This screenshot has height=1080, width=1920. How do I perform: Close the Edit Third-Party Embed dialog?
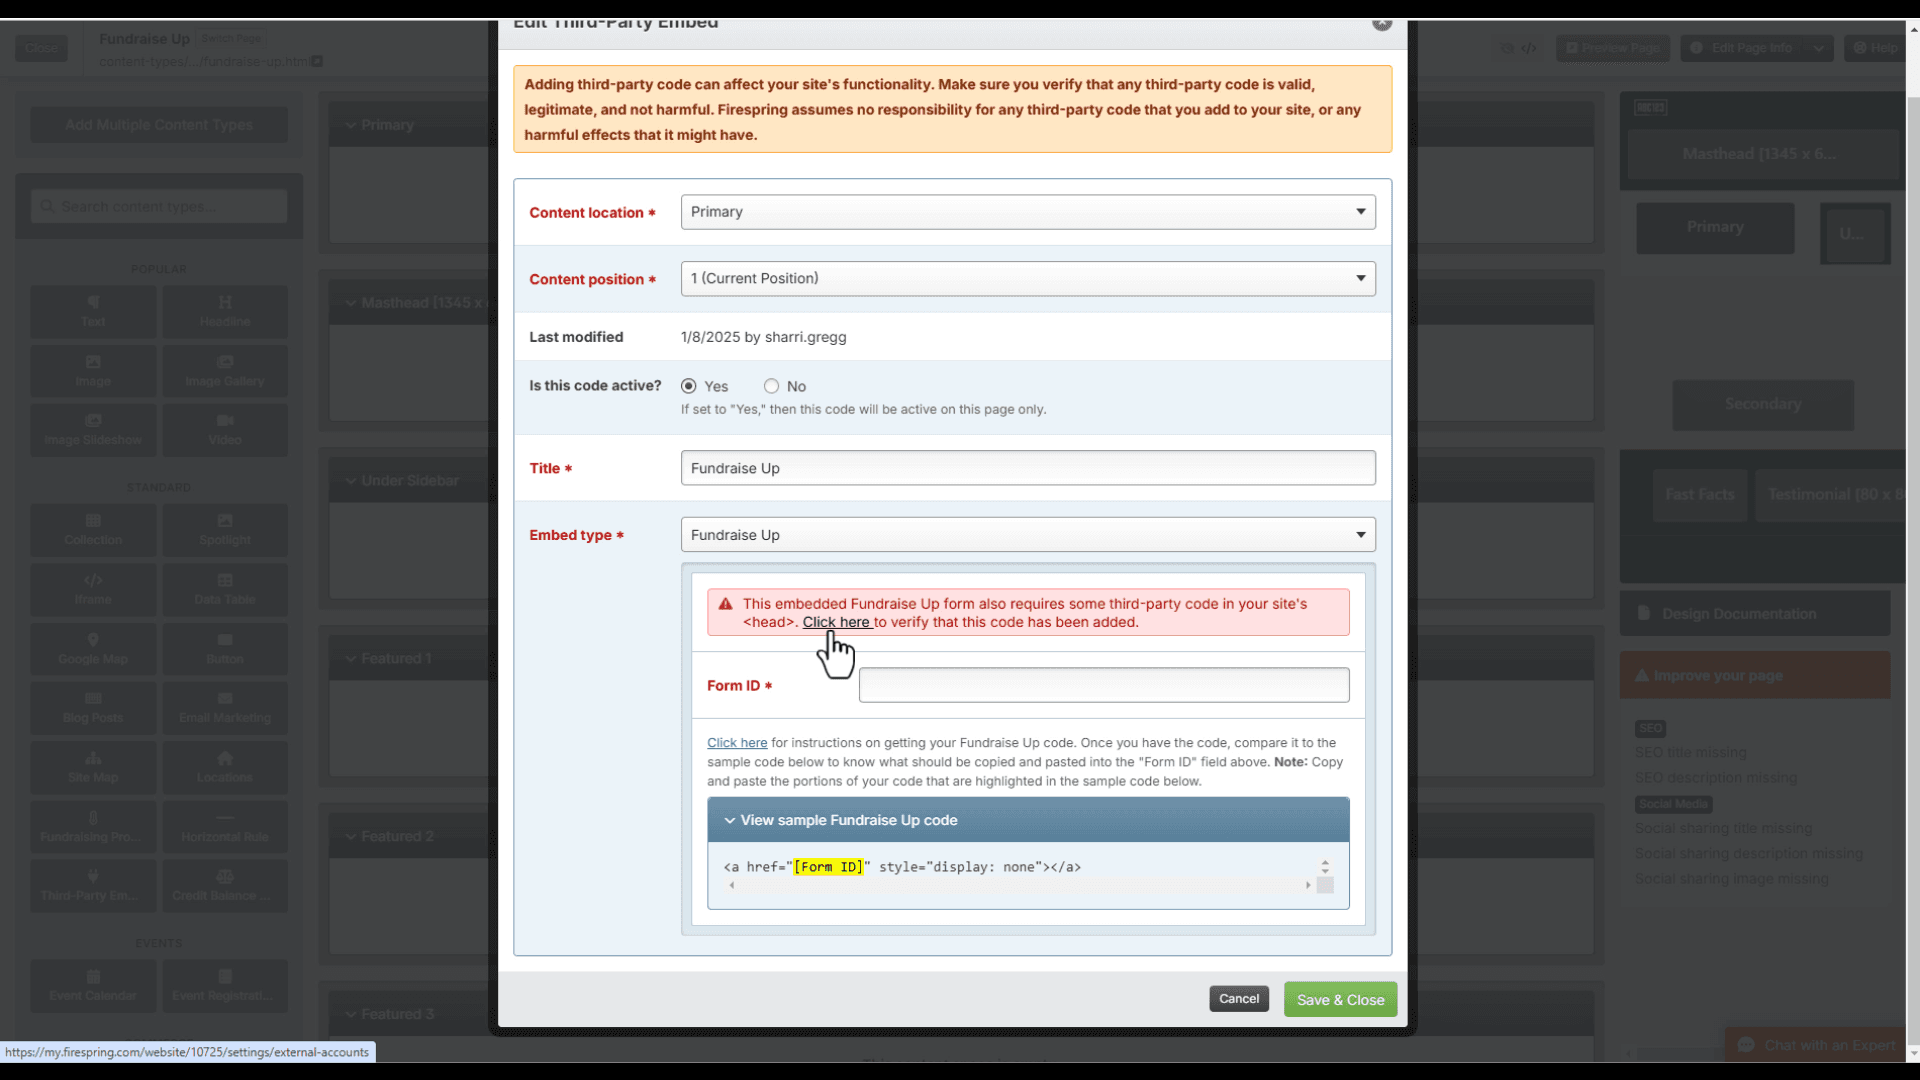pos(1382,23)
